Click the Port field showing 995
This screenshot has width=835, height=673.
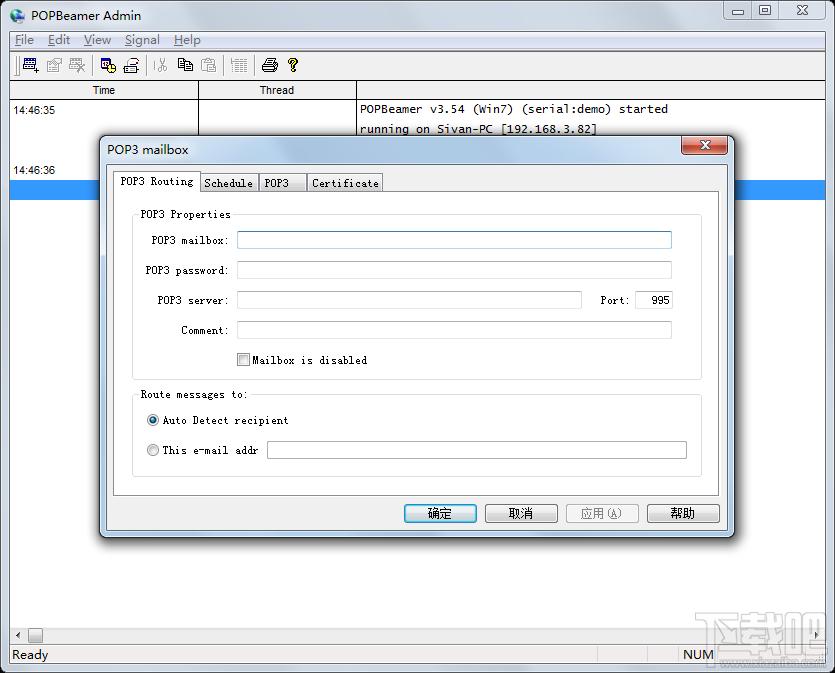653,300
